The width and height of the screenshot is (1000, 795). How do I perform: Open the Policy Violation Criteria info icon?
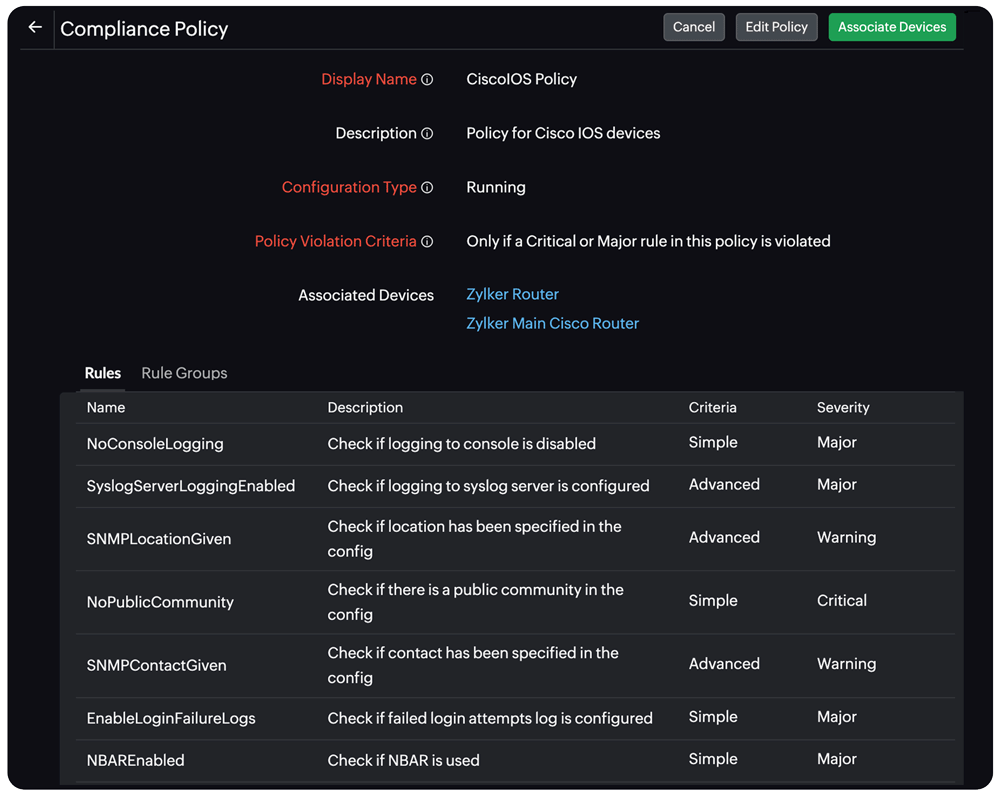[x=428, y=241]
